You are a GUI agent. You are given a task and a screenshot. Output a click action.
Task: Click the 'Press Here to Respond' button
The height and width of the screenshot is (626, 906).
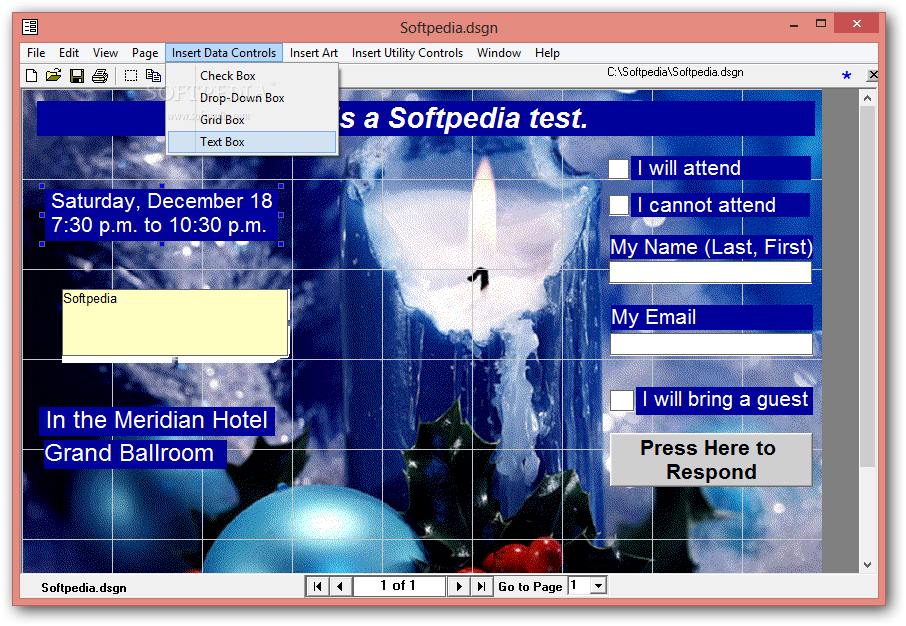point(711,460)
